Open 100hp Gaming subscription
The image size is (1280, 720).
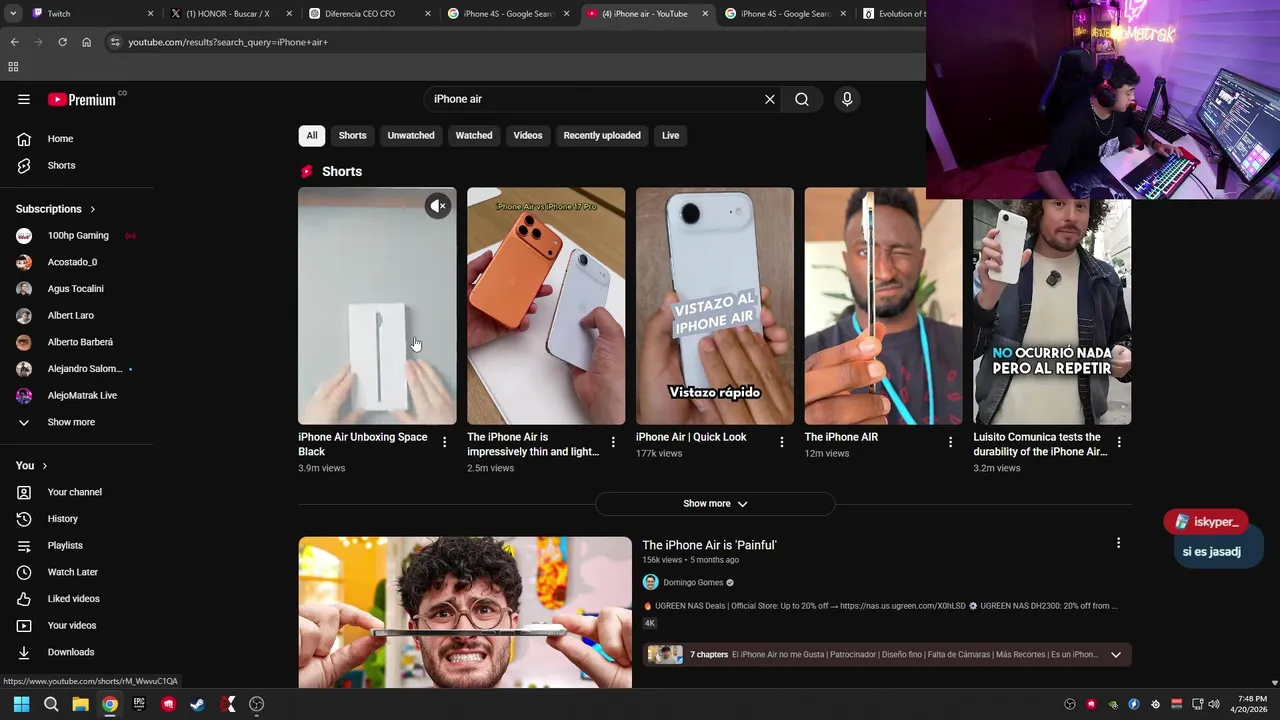76,236
